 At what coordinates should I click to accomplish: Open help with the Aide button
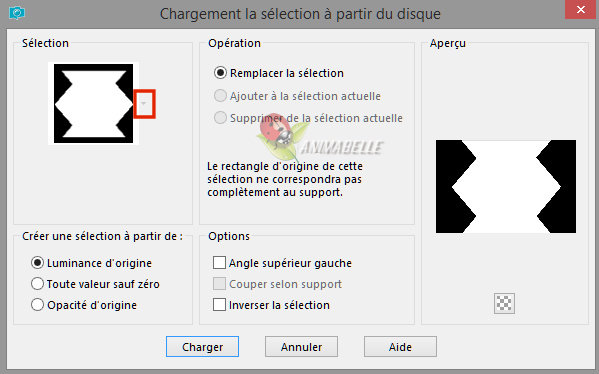pyautogui.click(x=400, y=346)
